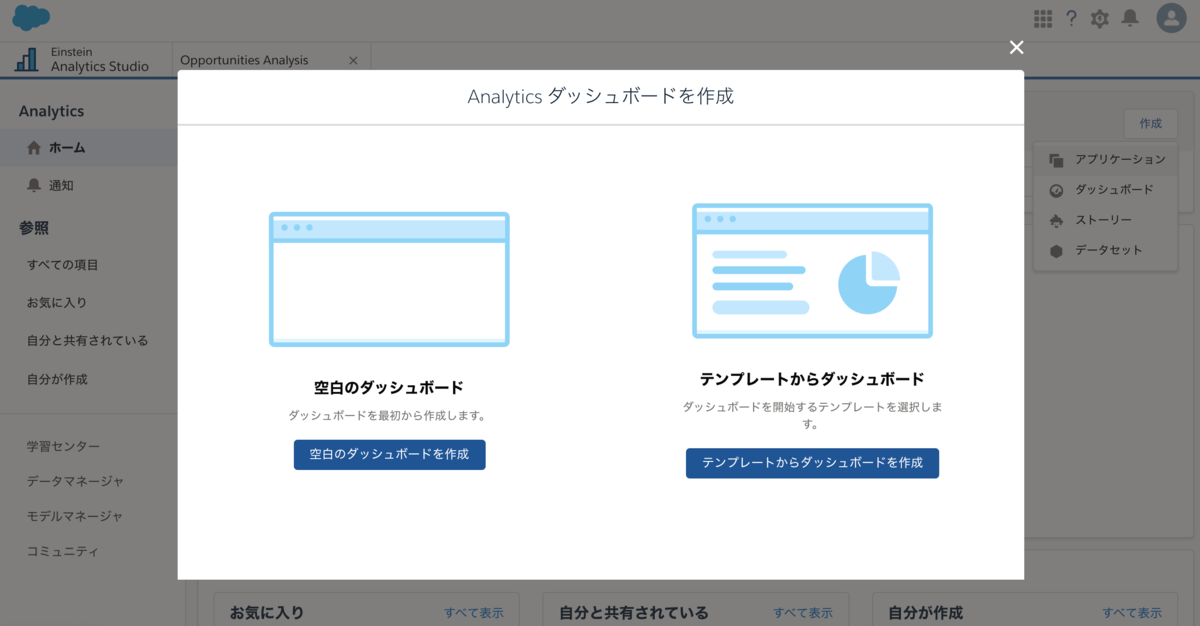Close the dashboard creation dialog

pos(1016,47)
